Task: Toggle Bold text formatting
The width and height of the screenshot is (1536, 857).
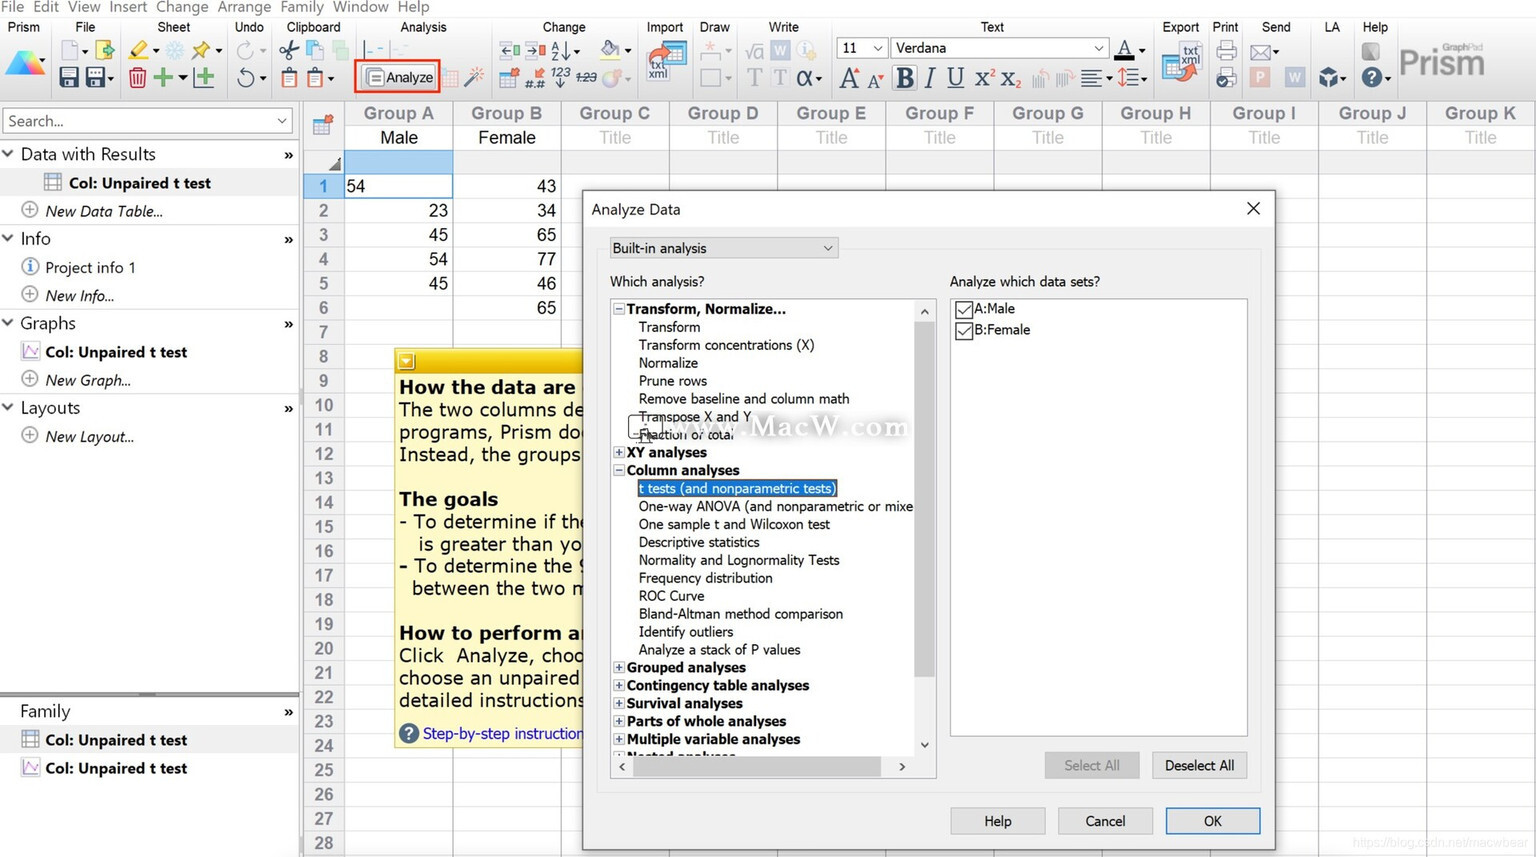Action: tap(905, 77)
